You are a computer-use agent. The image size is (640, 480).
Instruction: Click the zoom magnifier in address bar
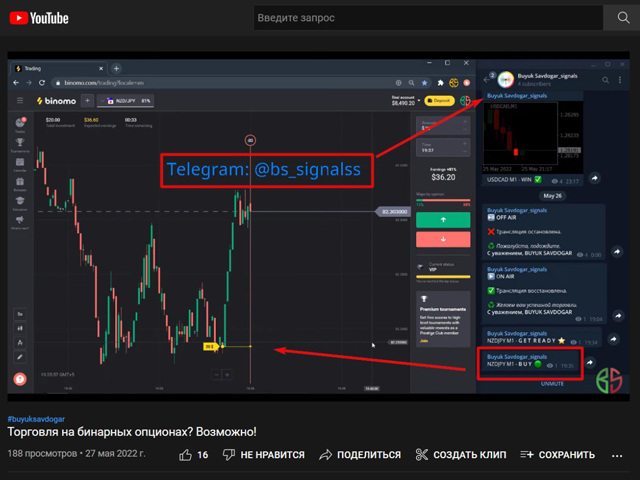coord(411,83)
